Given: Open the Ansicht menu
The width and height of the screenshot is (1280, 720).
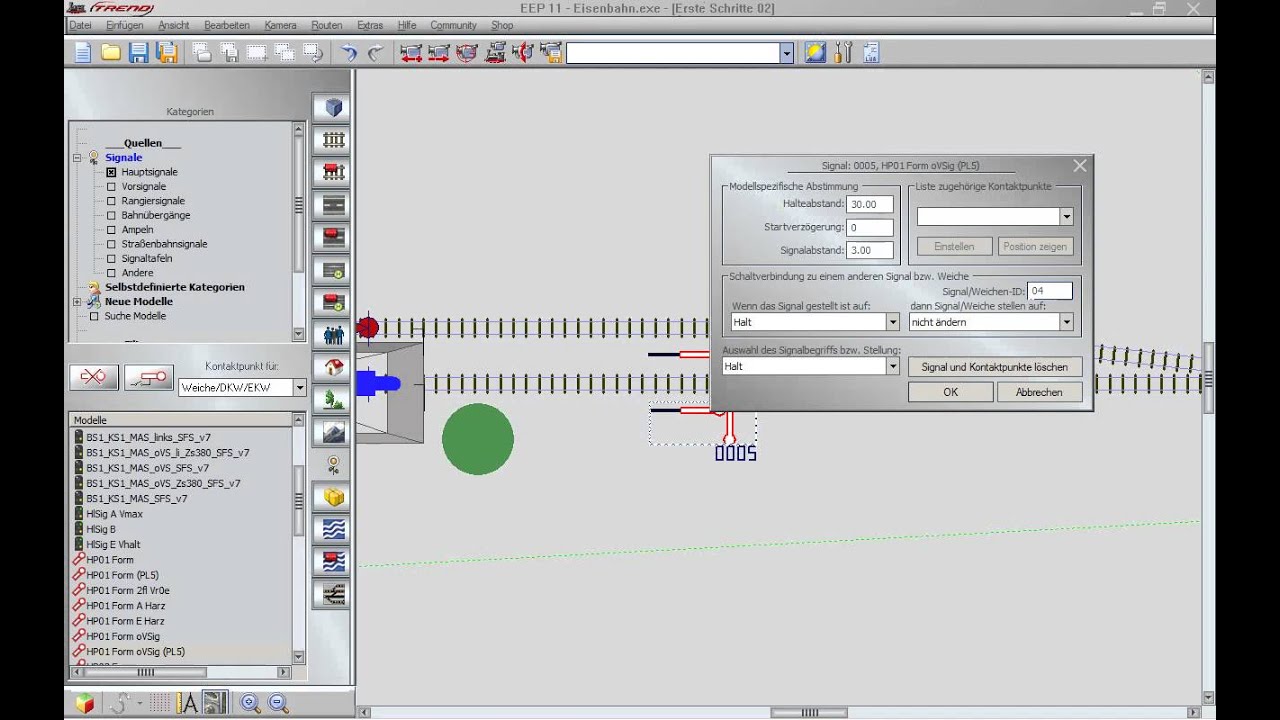Looking at the screenshot, I should (x=174, y=25).
